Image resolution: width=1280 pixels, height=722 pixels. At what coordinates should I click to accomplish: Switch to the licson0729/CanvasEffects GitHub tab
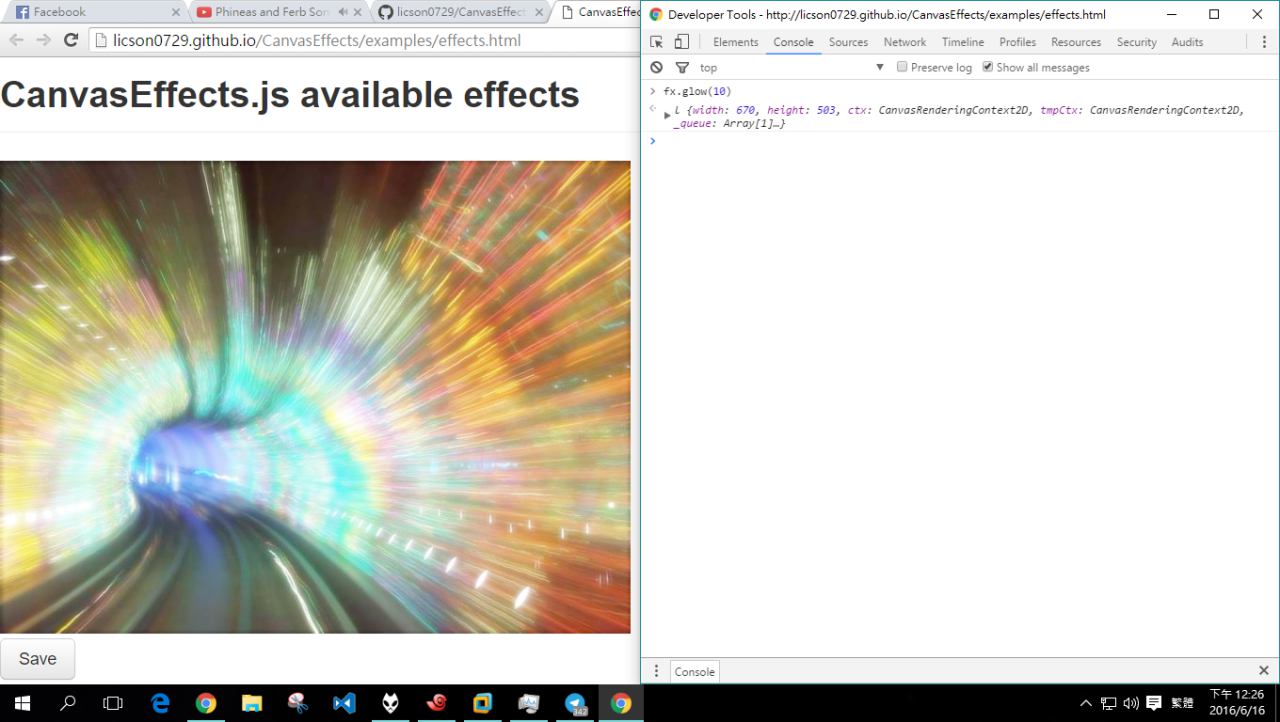click(x=461, y=12)
